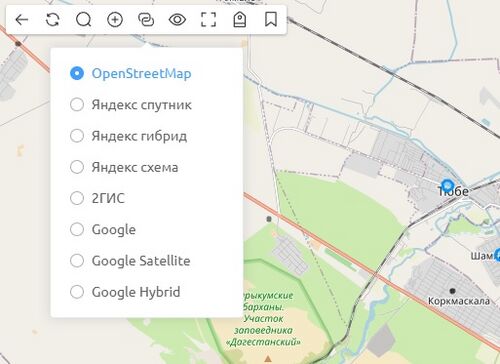Click the blue marker near Тюбе
The width and height of the screenshot is (500, 364).
click(x=447, y=186)
